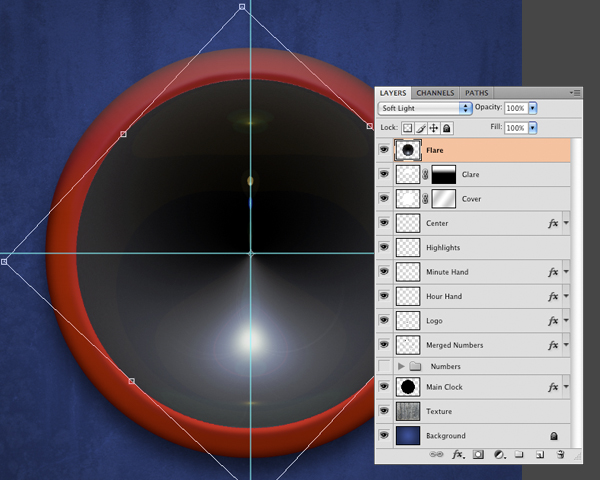Screen dimensions: 600x480
Task: Switch to the Paths tab
Action: point(477,92)
